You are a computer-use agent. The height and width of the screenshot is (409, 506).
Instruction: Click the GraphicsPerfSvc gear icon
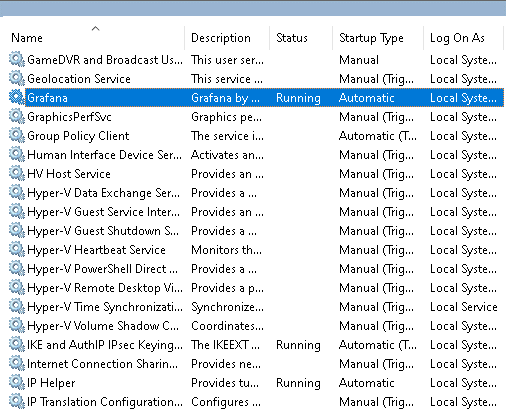click(x=17, y=117)
